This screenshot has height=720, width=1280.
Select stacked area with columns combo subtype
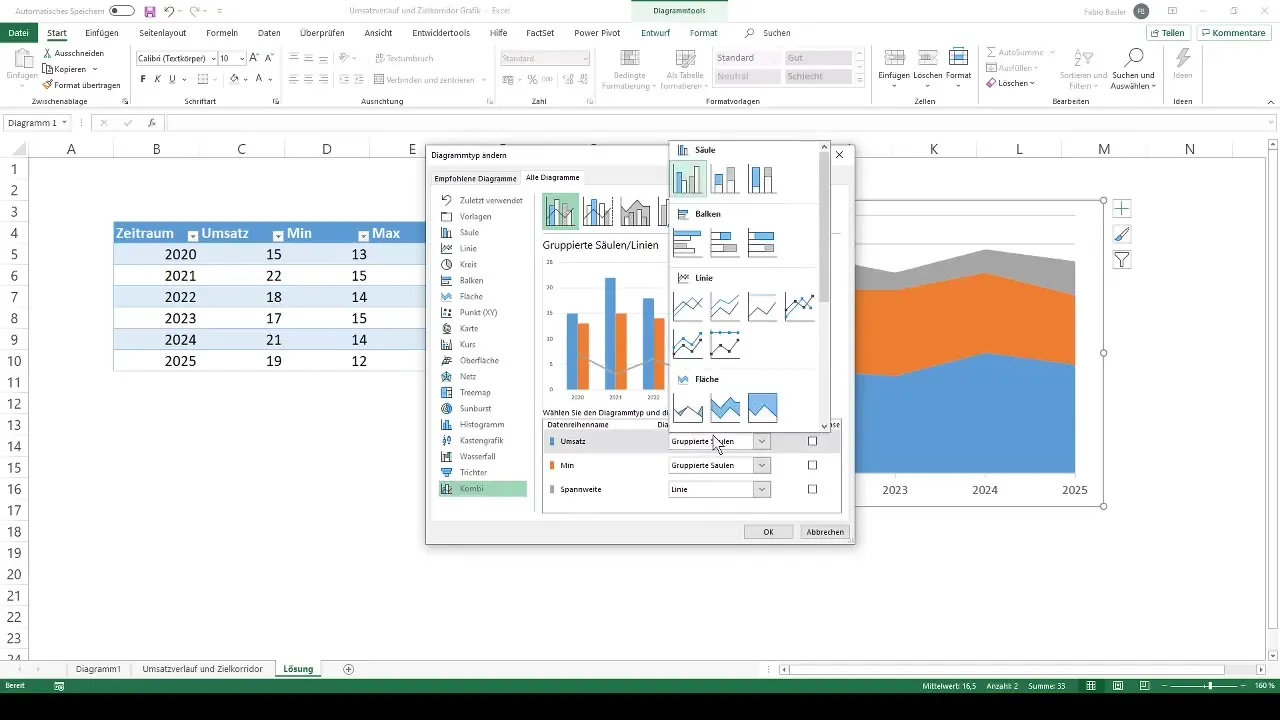pyautogui.click(x=635, y=211)
